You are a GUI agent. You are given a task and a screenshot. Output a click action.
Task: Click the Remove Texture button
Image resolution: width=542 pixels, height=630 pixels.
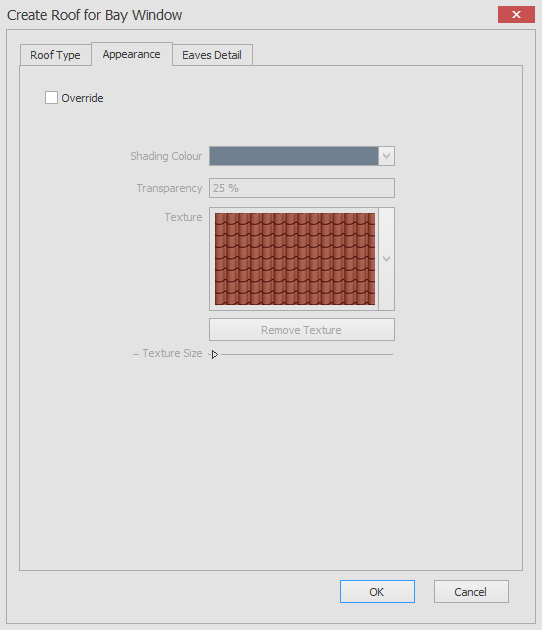(x=302, y=330)
